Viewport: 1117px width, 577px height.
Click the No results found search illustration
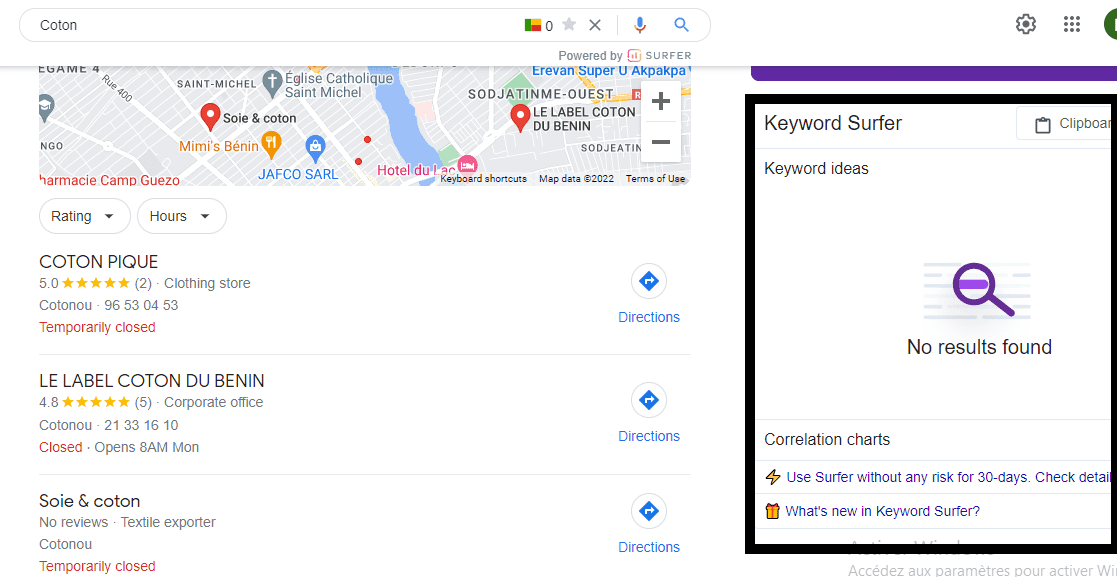coord(977,290)
